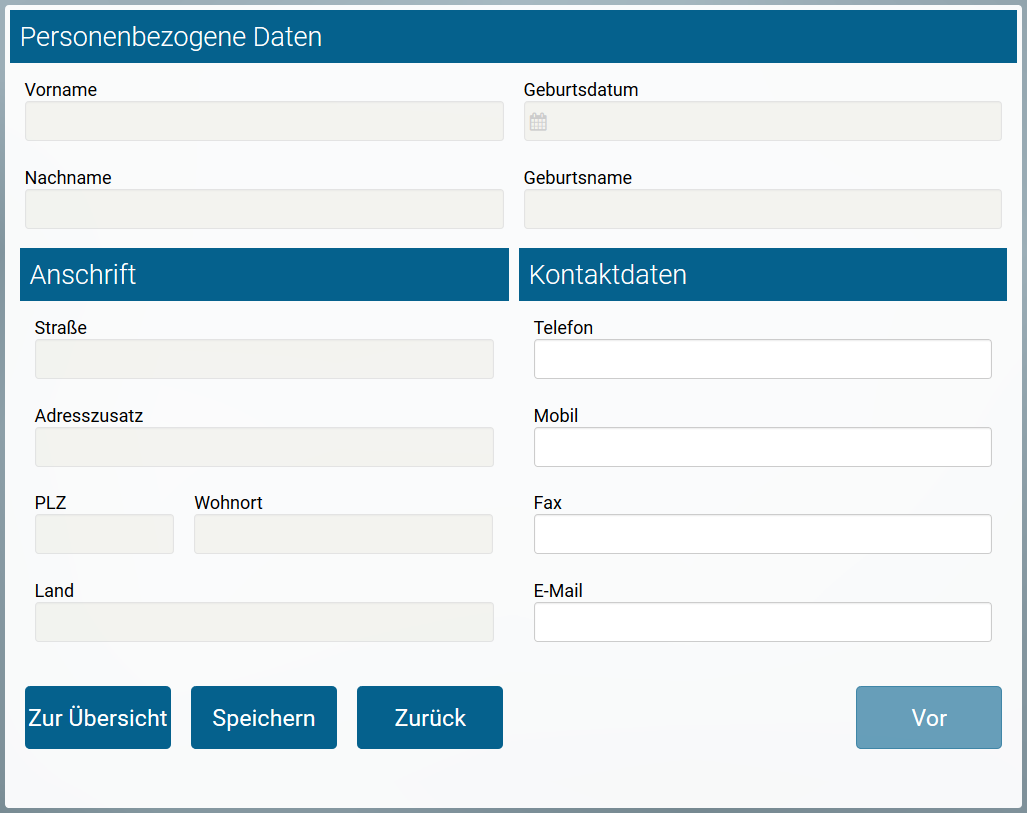Click into the PLZ input field
This screenshot has width=1027, height=813.
(104, 534)
